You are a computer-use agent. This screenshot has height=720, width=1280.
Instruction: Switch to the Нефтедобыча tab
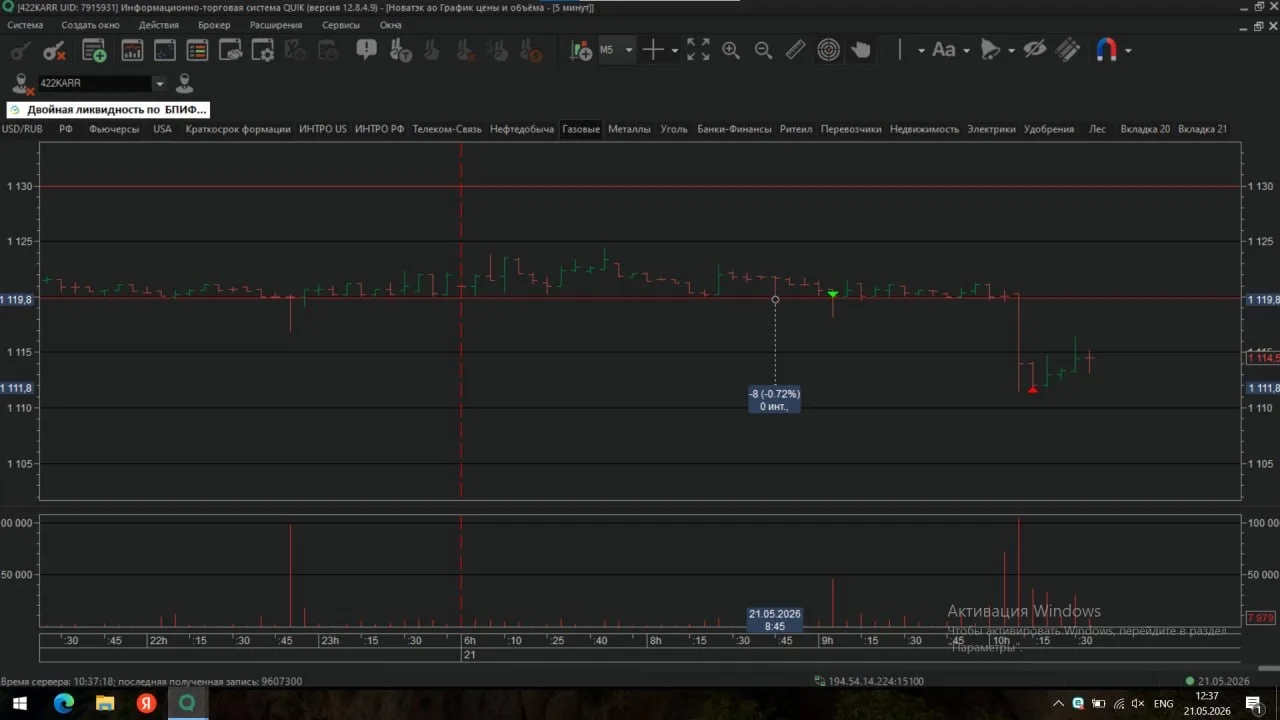click(x=522, y=129)
